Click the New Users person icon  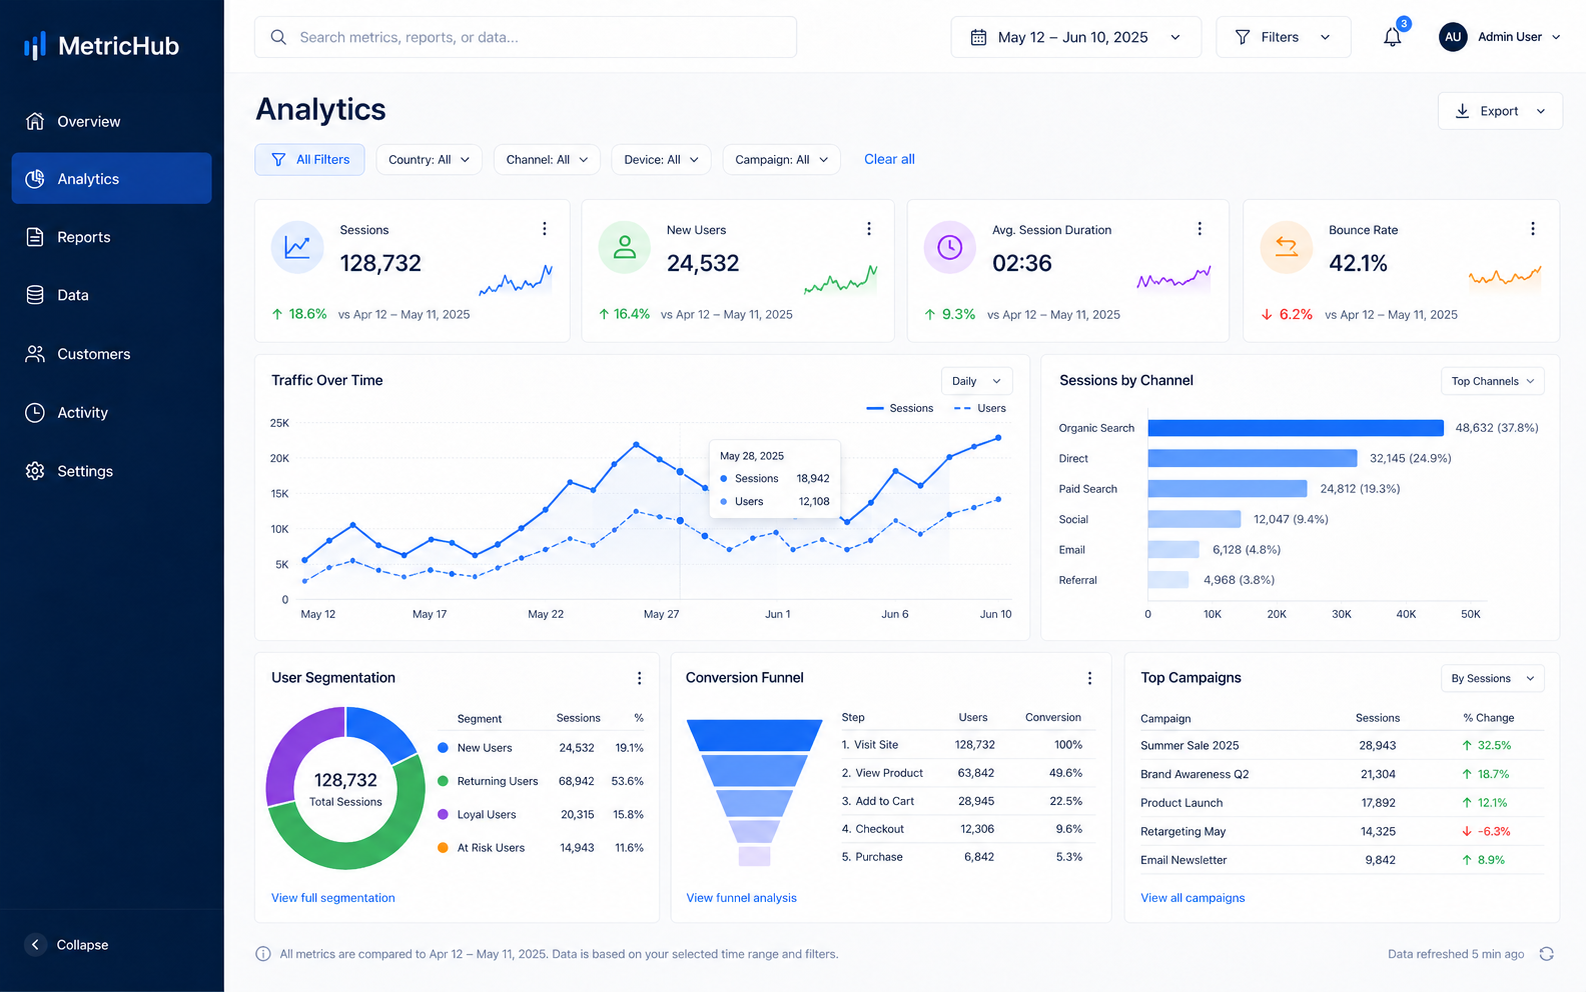pos(624,247)
